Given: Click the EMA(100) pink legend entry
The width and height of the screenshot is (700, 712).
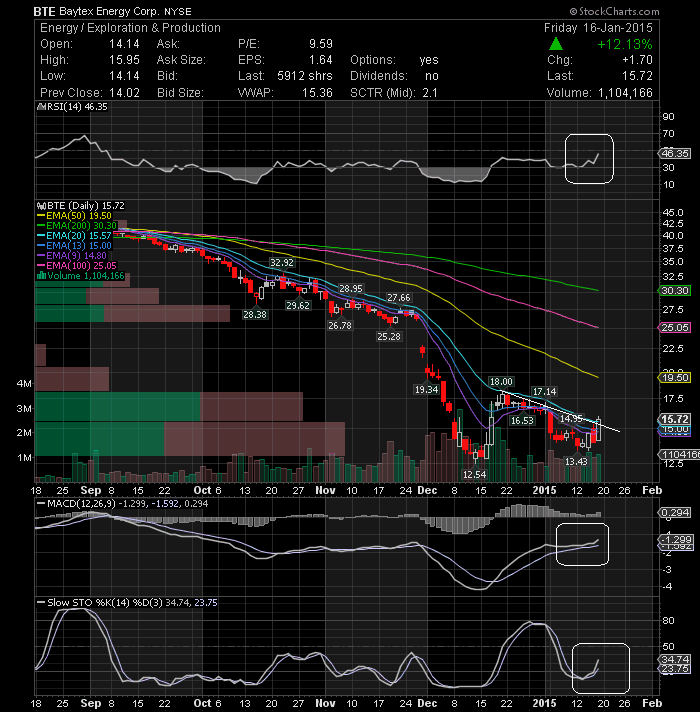Looking at the screenshot, I should point(77,266).
